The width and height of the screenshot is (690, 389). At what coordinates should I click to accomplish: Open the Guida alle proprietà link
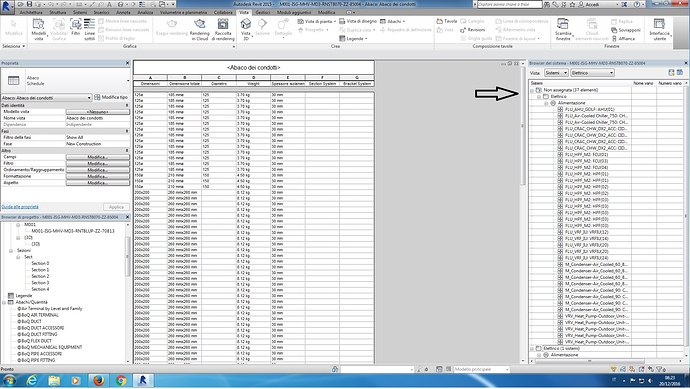pos(20,207)
